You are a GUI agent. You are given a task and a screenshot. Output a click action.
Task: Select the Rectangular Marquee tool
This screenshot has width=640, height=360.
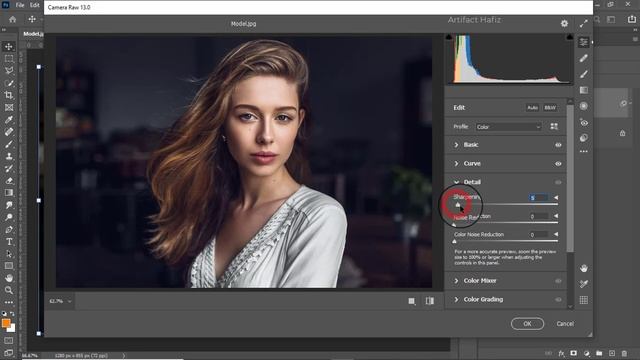coord(9,59)
